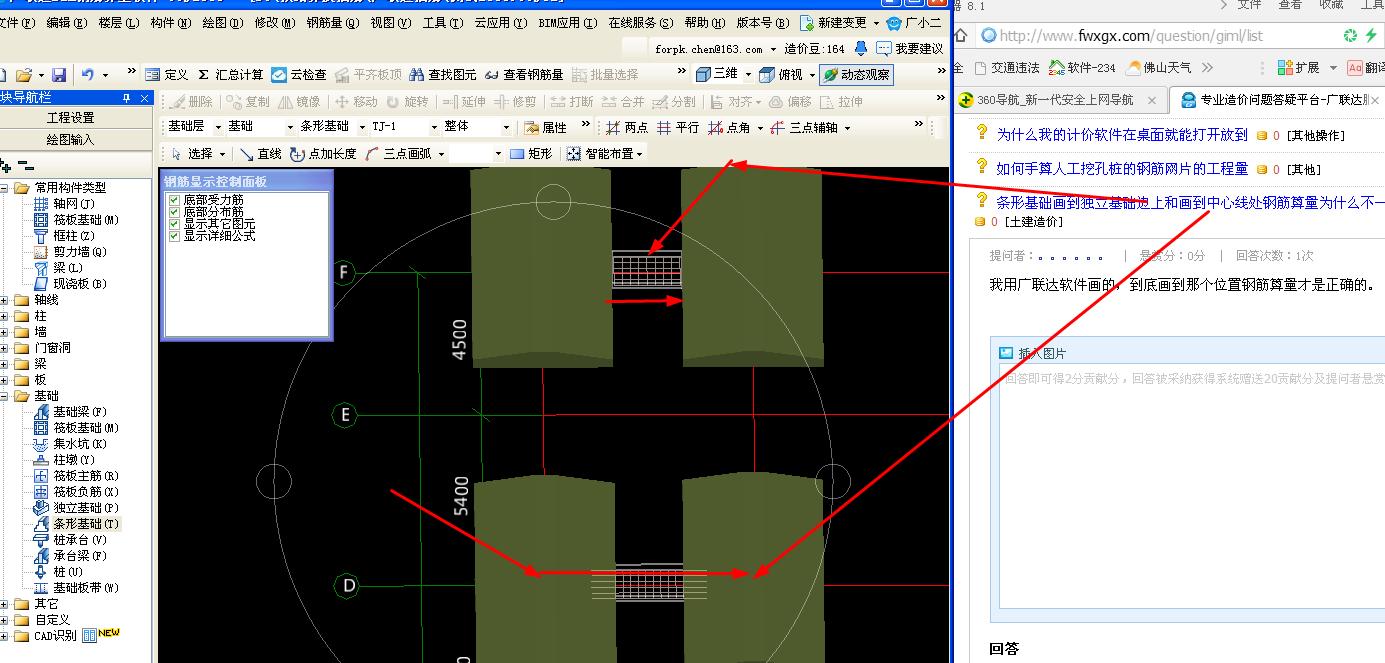1385x663 pixels.
Task: Open 智能布置 smart layout
Action: click(605, 154)
